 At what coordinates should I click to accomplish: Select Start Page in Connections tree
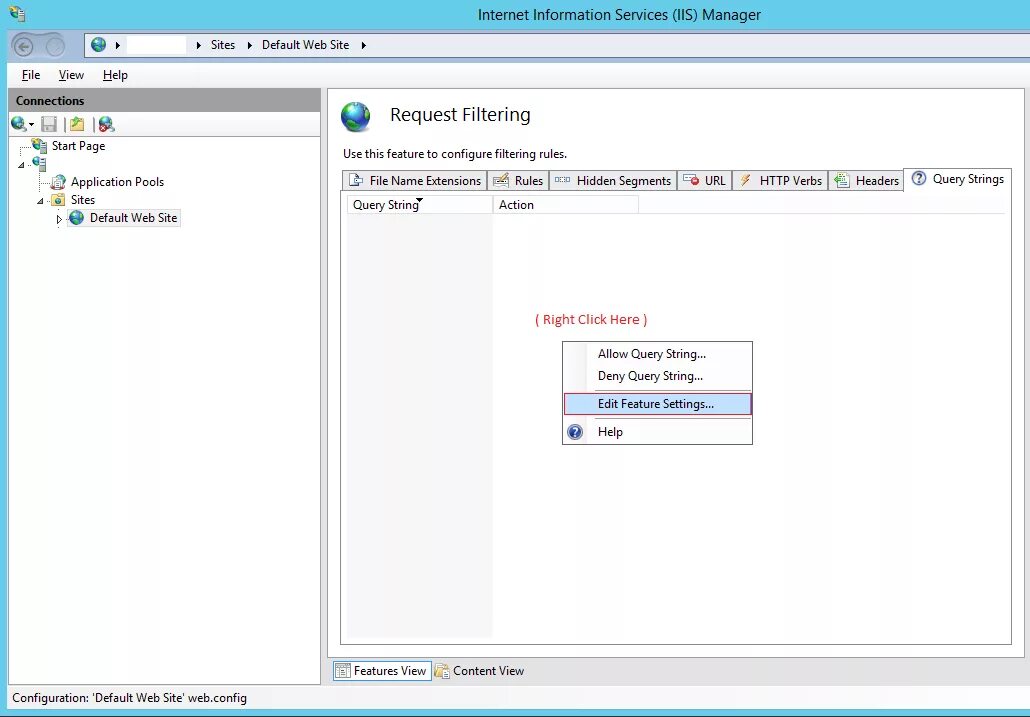(x=78, y=146)
